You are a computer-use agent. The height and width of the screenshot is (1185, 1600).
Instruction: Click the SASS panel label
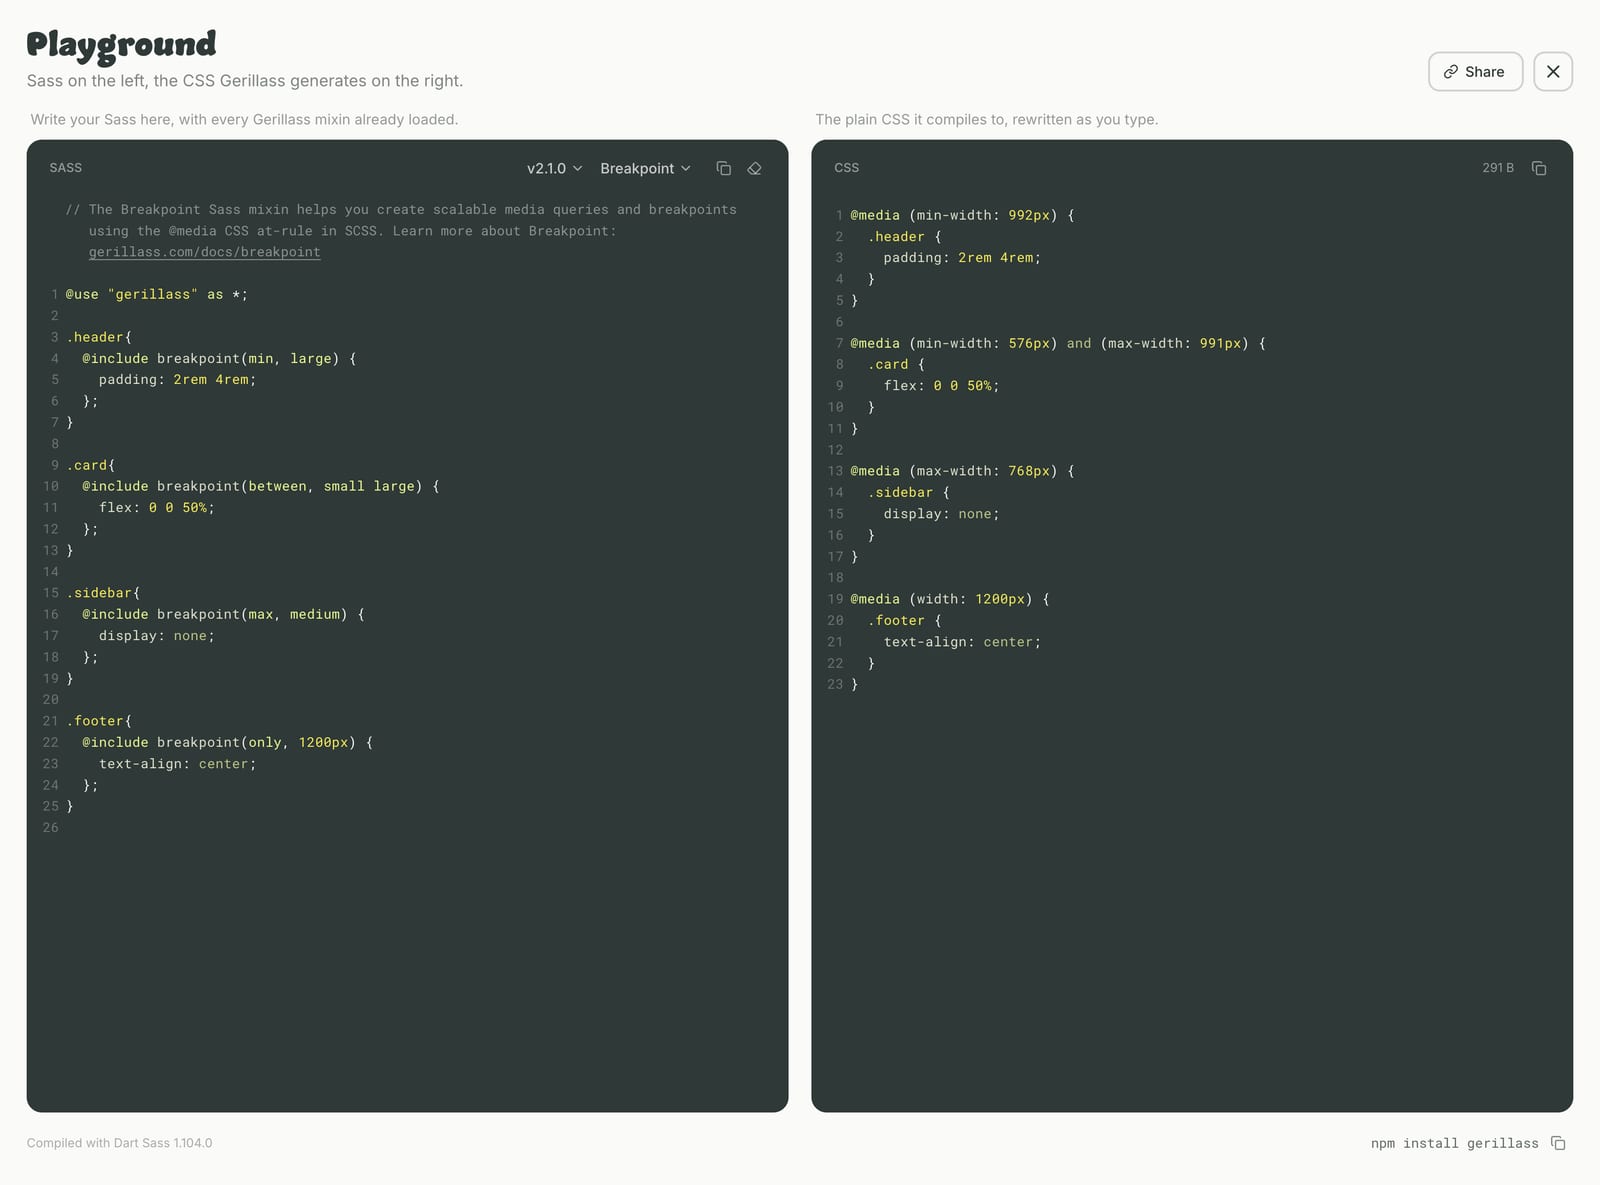click(x=66, y=168)
